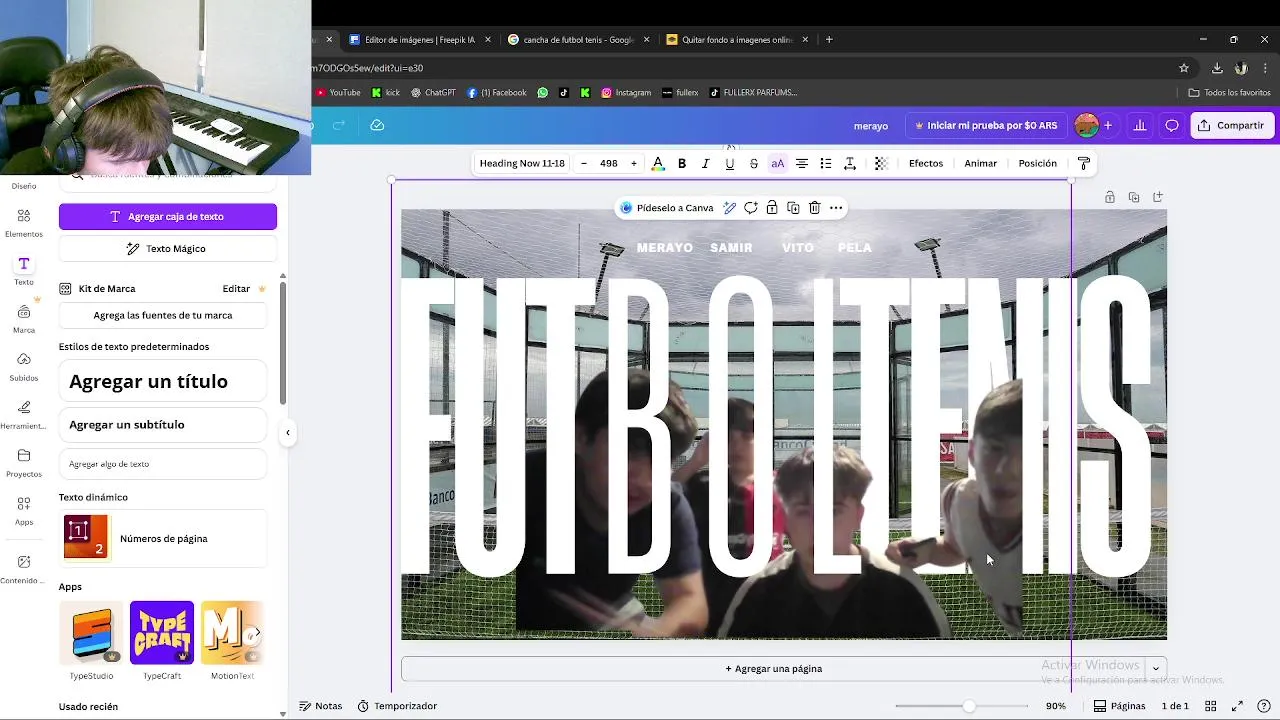Screen dimensions: 1280x720
Task: Open Proyectos in the sidebar
Action: pyautogui.click(x=24, y=463)
